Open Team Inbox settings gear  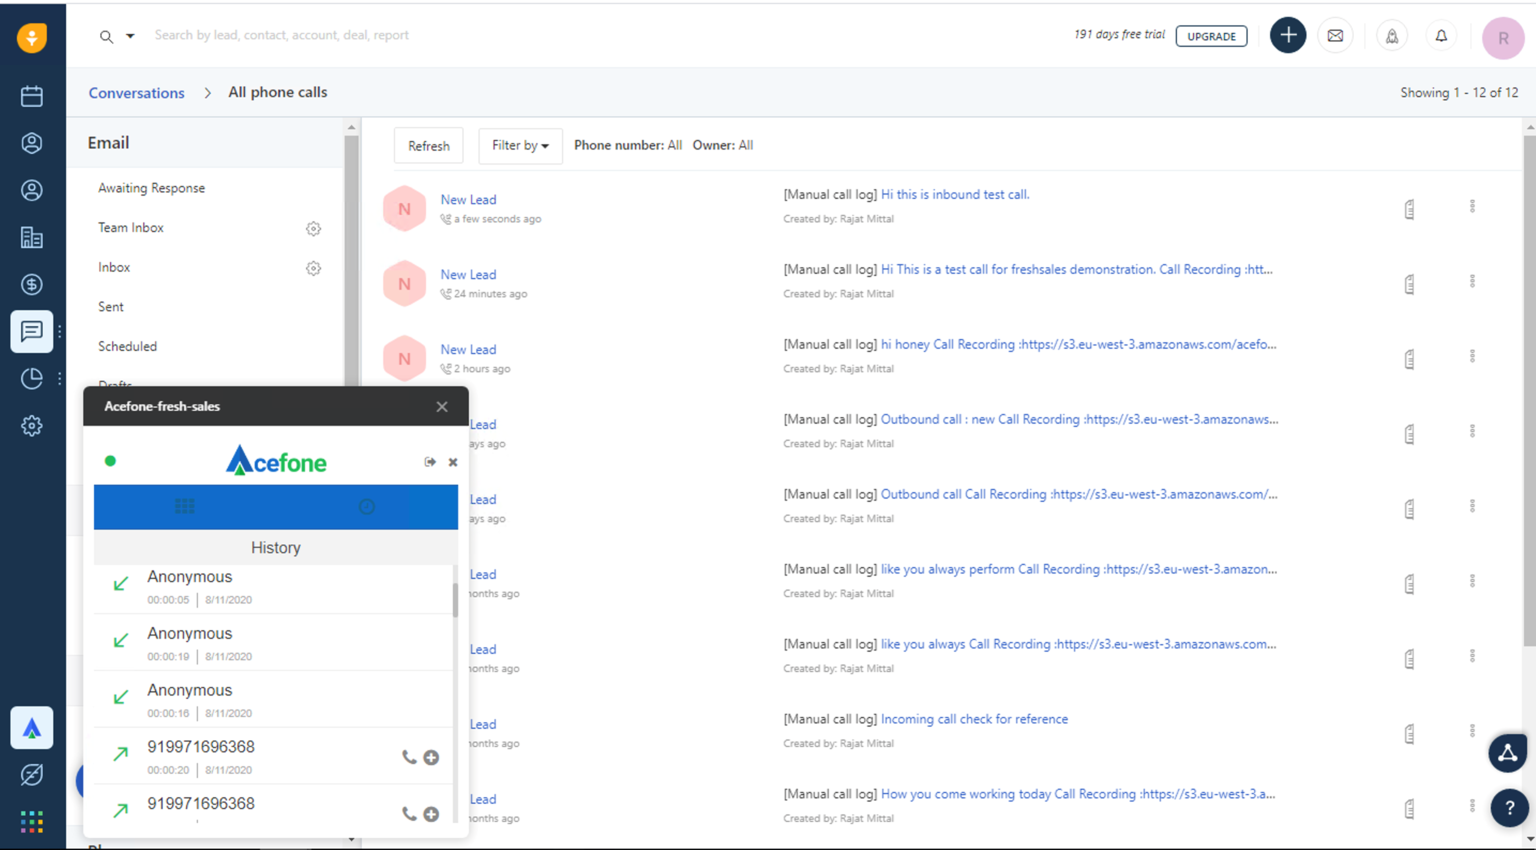313,228
